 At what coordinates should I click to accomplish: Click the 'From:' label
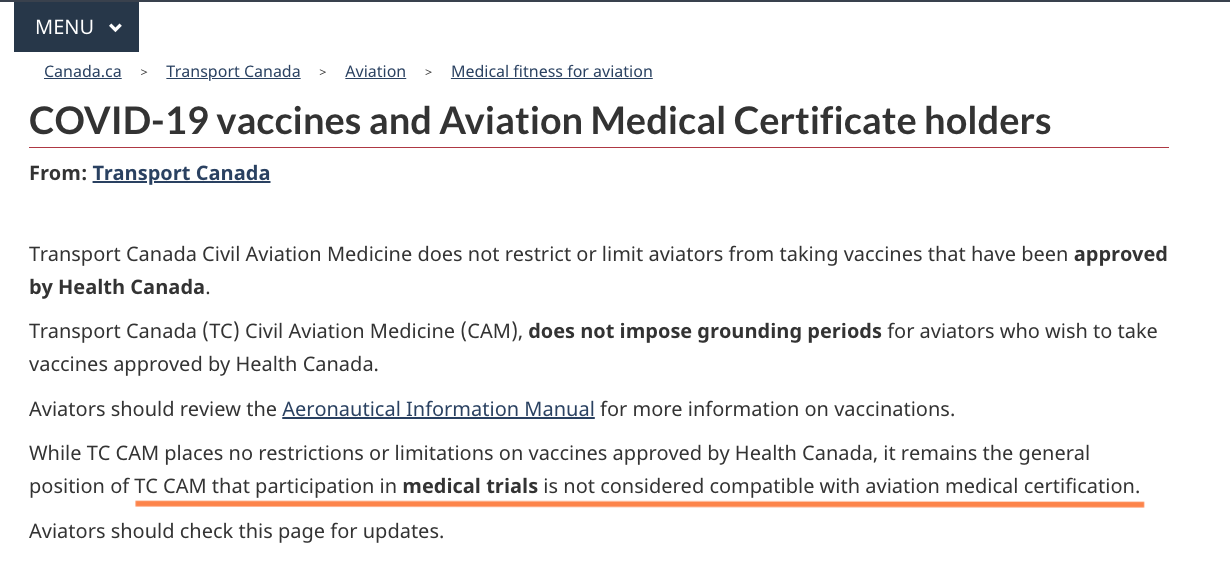(x=58, y=173)
